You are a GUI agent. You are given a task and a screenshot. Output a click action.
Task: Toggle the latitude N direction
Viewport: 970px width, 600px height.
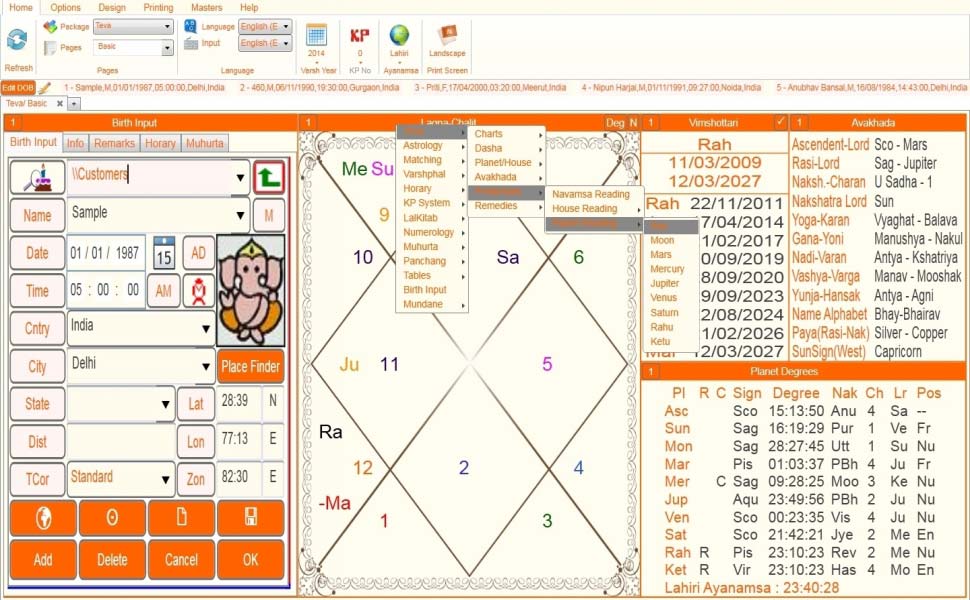(x=273, y=401)
